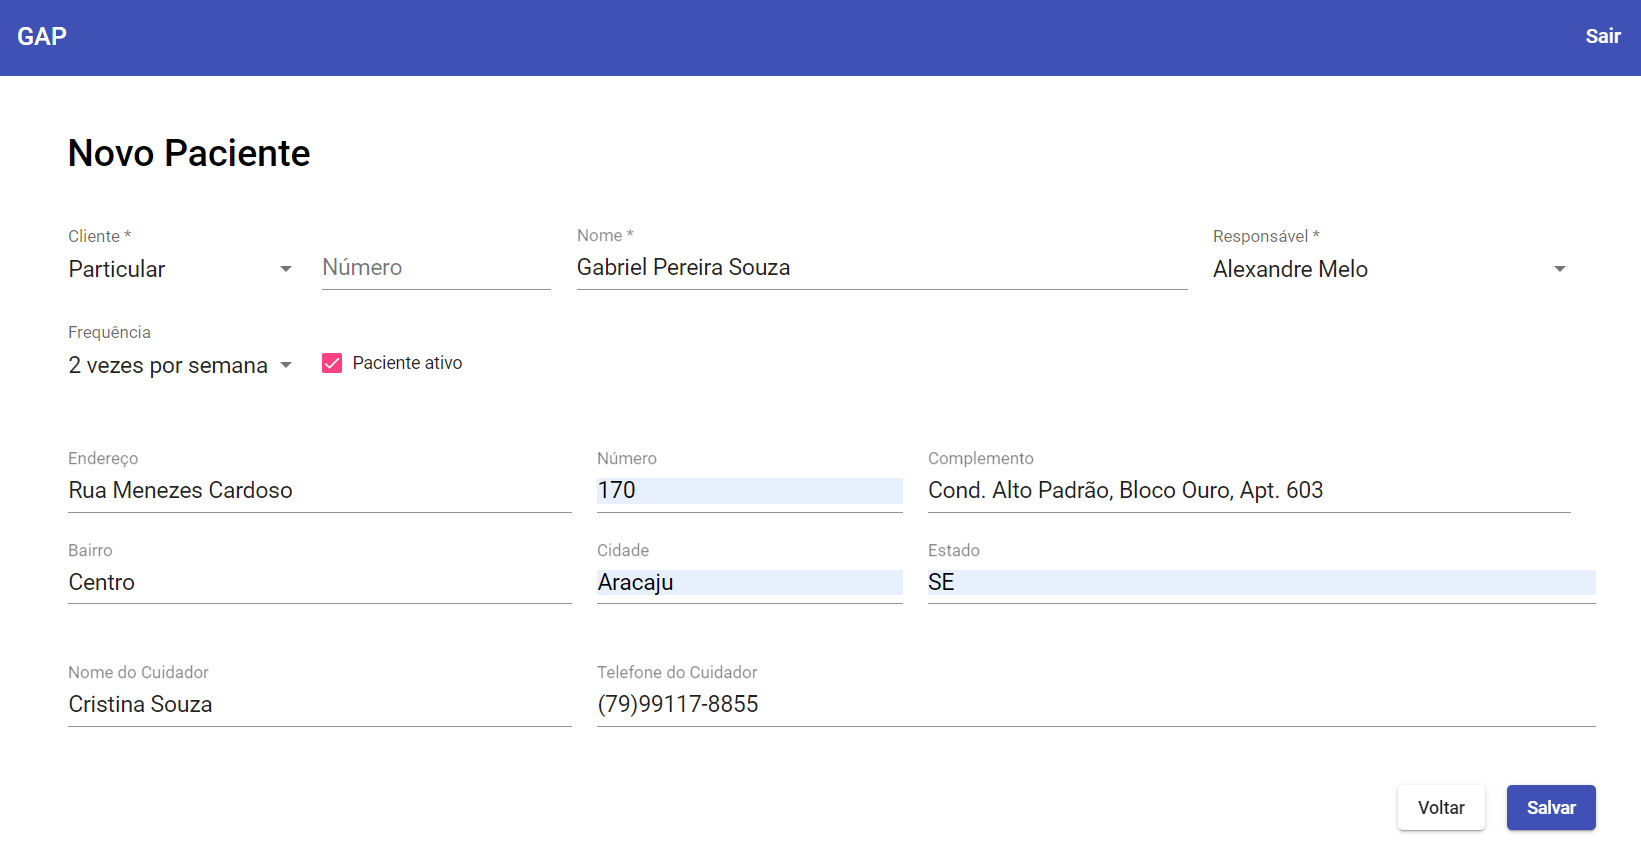Viewport: 1641px width, 854px height.
Task: Click the Paciente ativo label text
Action: (x=407, y=363)
